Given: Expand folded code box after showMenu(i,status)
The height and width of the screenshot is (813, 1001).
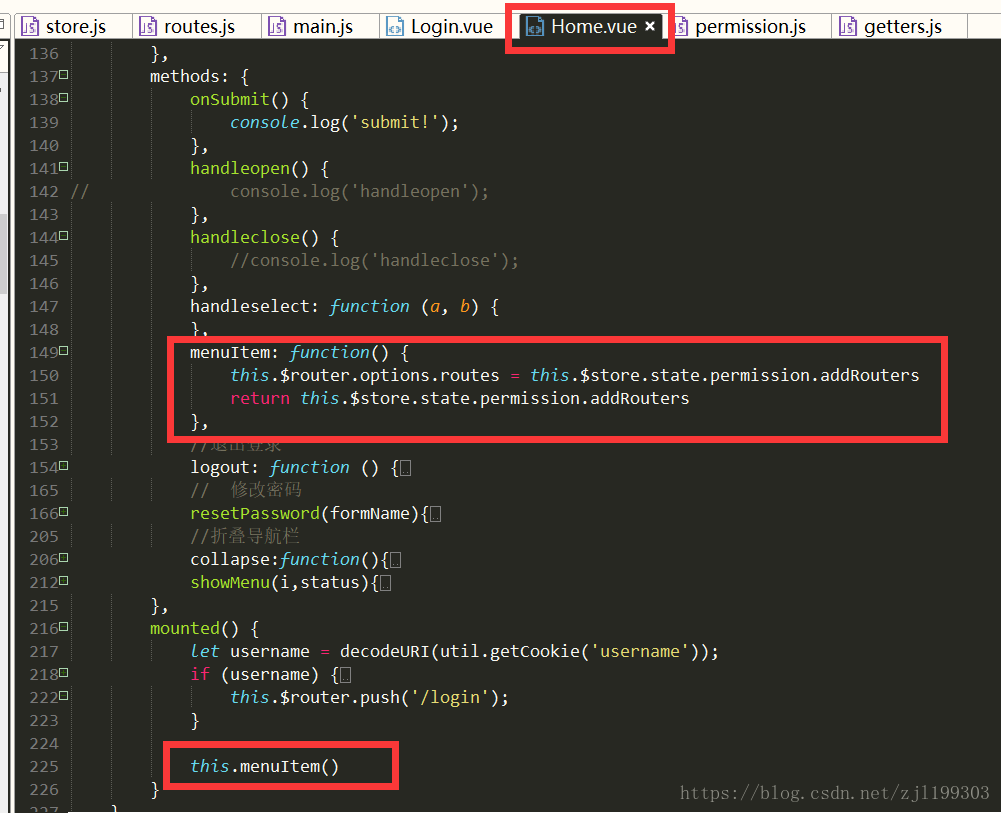Looking at the screenshot, I should [386, 583].
